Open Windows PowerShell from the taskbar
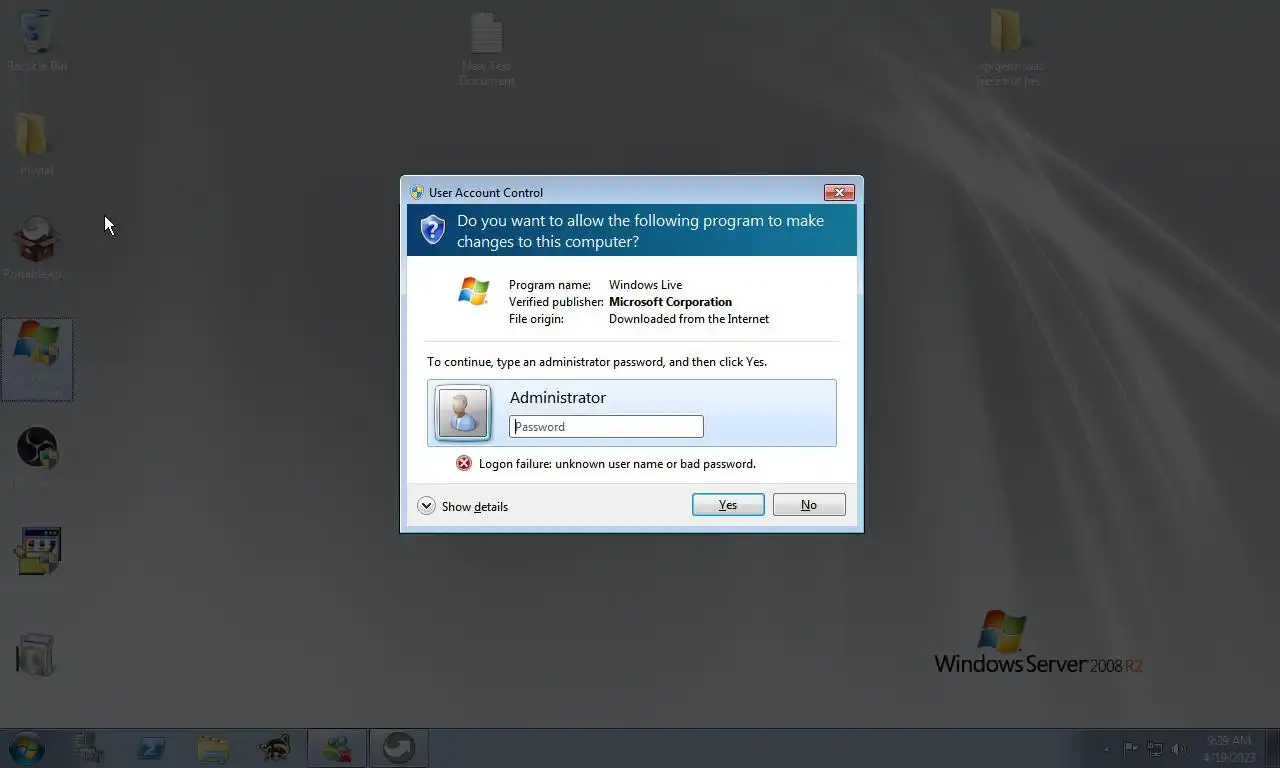 tap(152, 748)
